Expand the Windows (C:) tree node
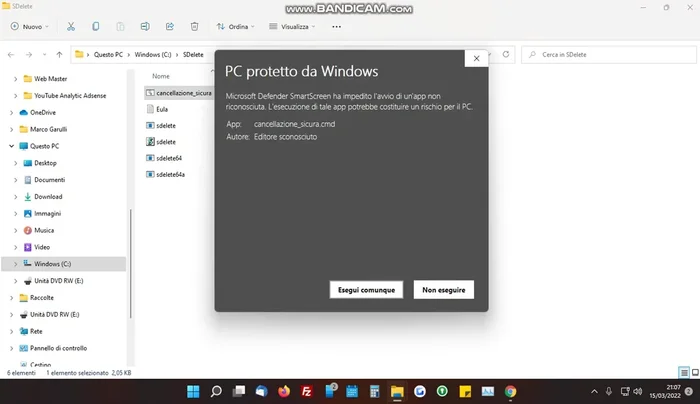The height and width of the screenshot is (404, 700). [16, 264]
